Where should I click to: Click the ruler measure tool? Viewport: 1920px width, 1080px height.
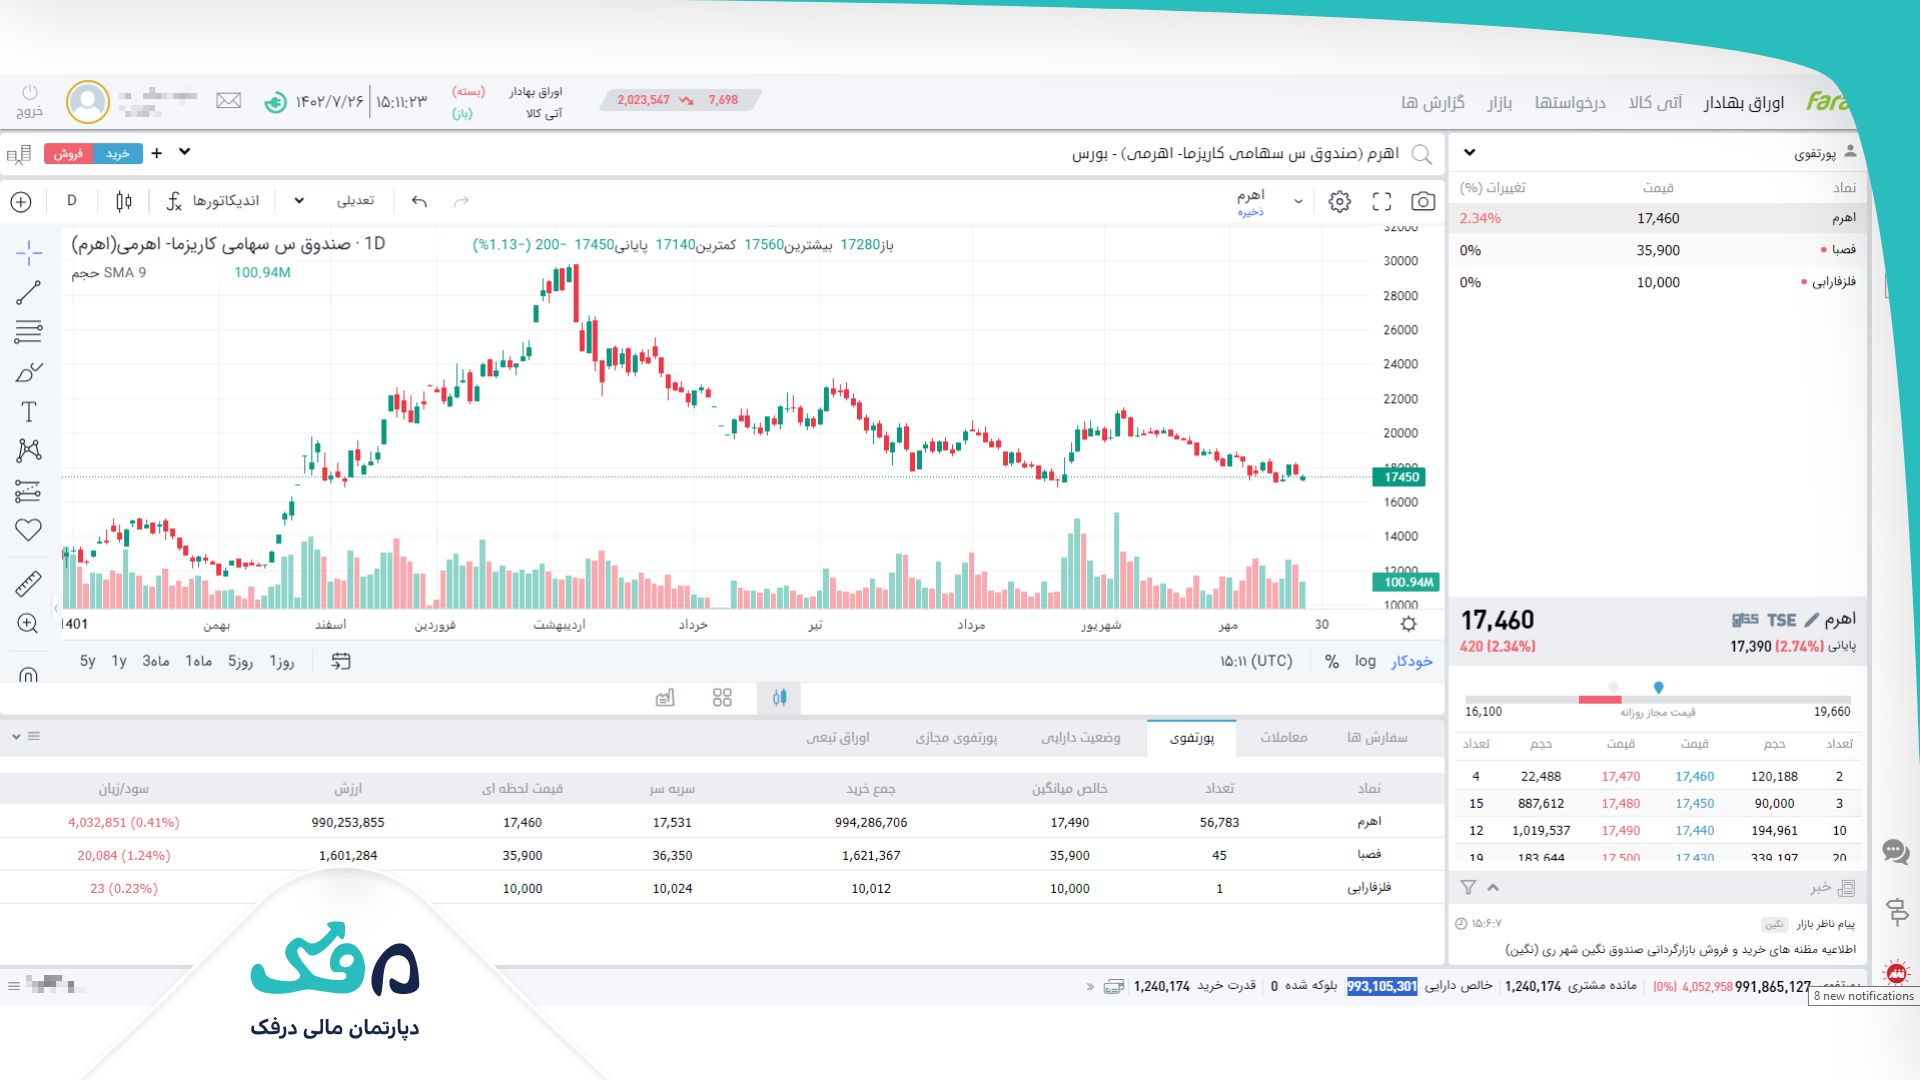[x=28, y=583]
